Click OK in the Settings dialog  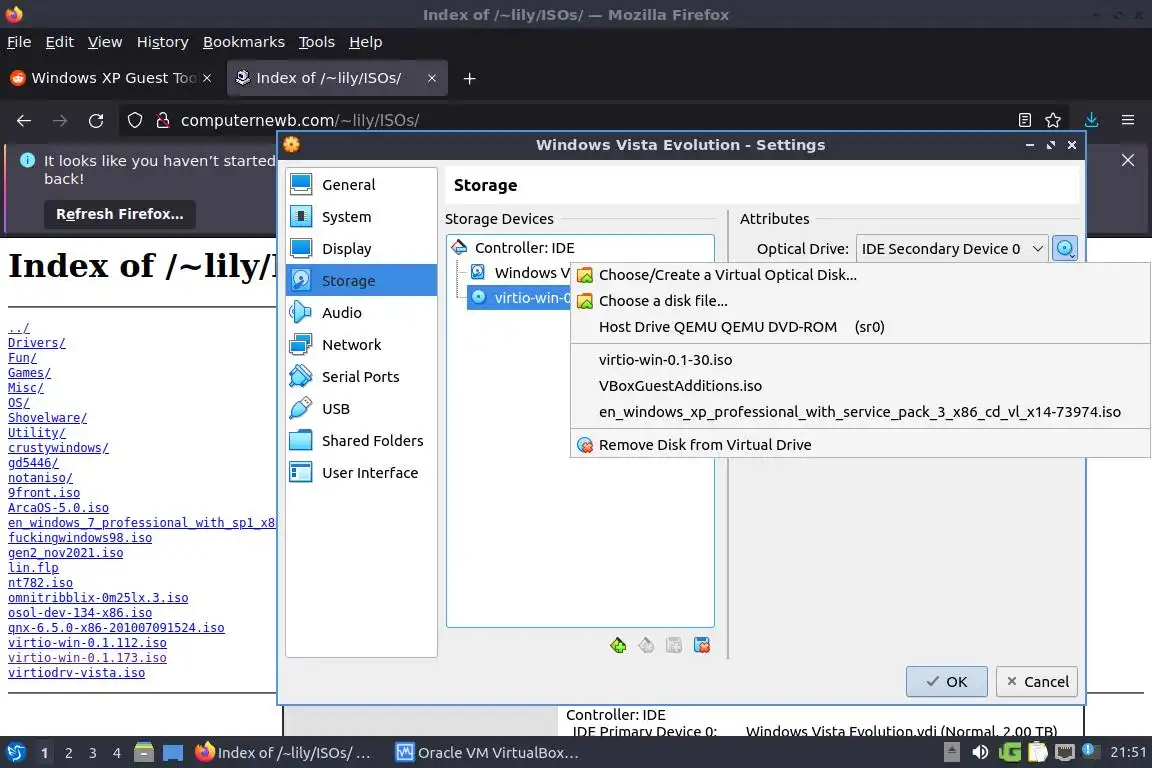tap(946, 681)
